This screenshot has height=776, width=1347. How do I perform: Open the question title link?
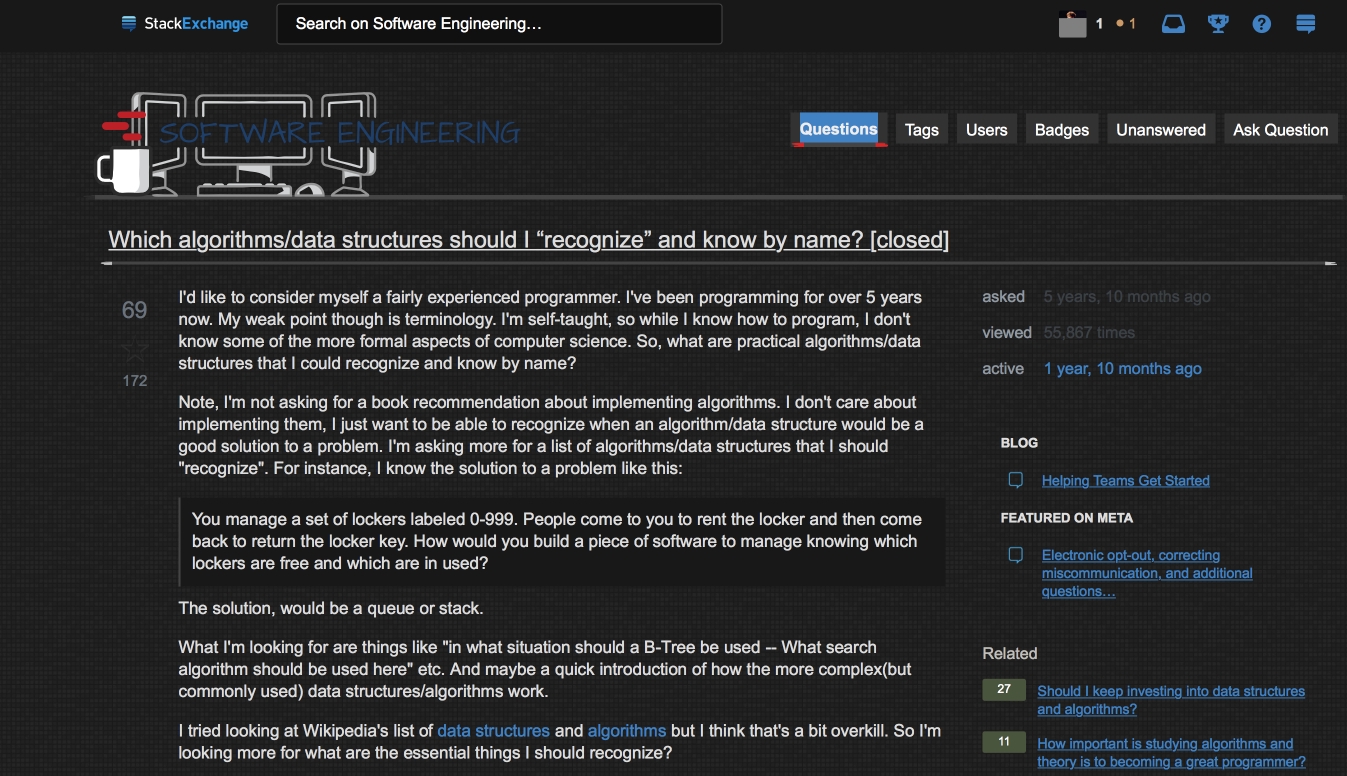coord(528,240)
